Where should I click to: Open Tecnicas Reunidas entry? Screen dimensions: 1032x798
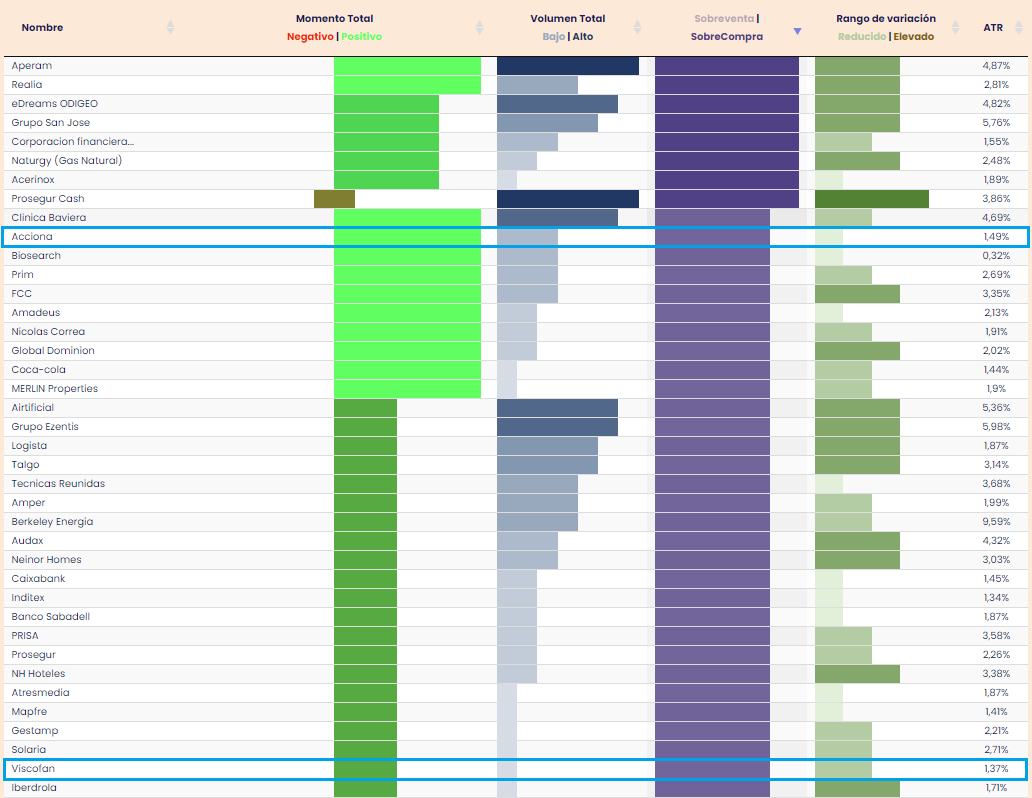tap(58, 484)
